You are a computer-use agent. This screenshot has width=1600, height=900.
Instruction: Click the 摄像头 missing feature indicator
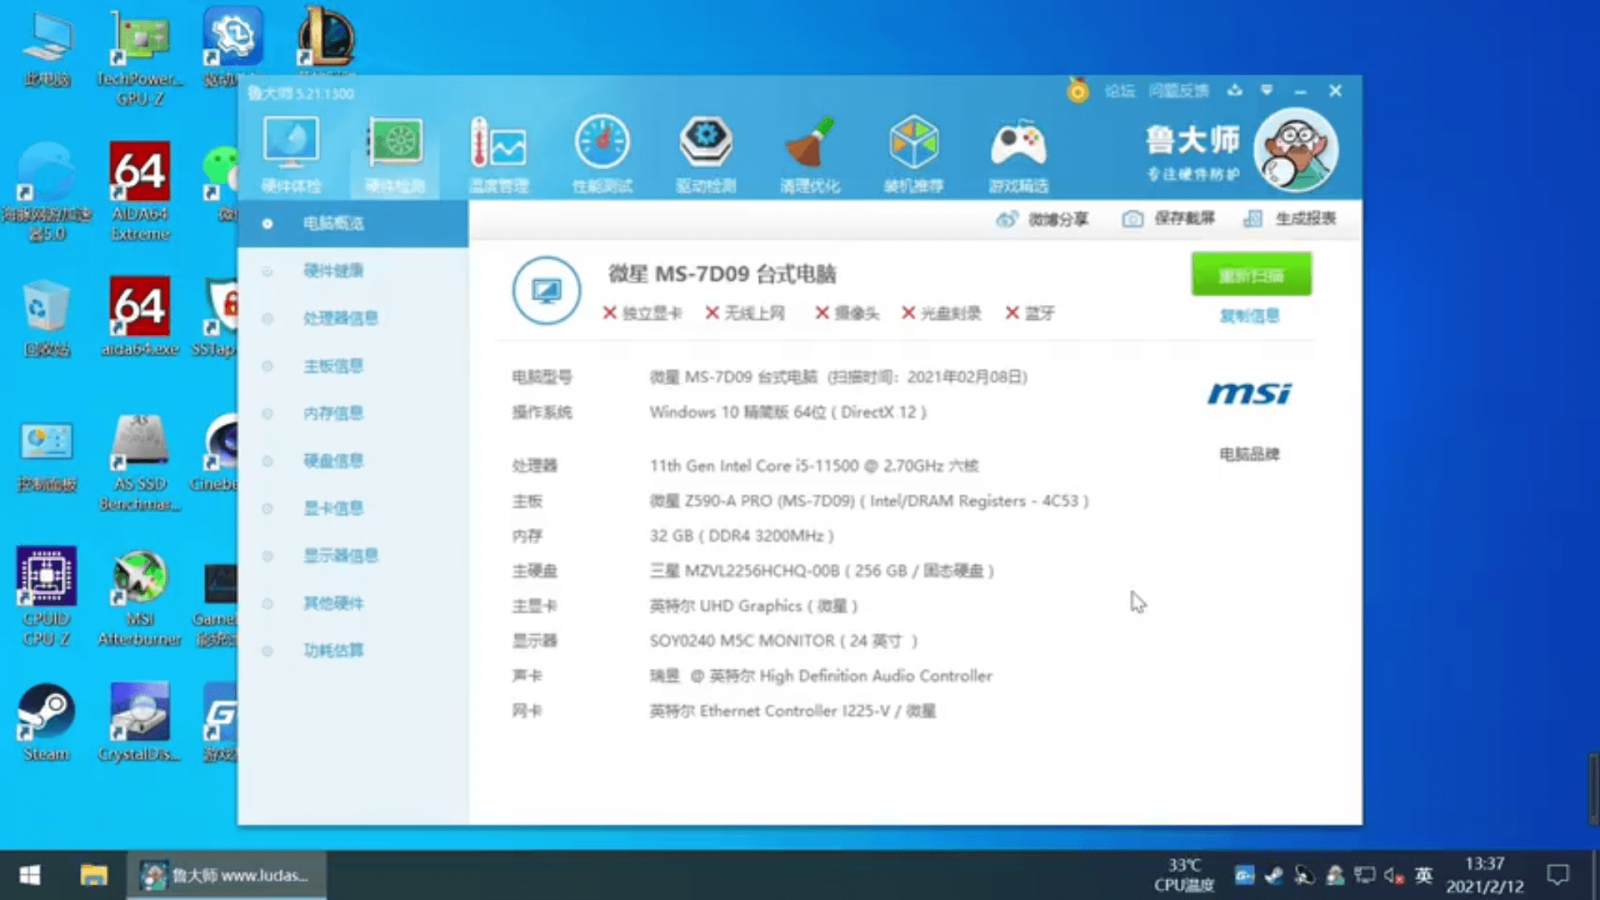[847, 313]
